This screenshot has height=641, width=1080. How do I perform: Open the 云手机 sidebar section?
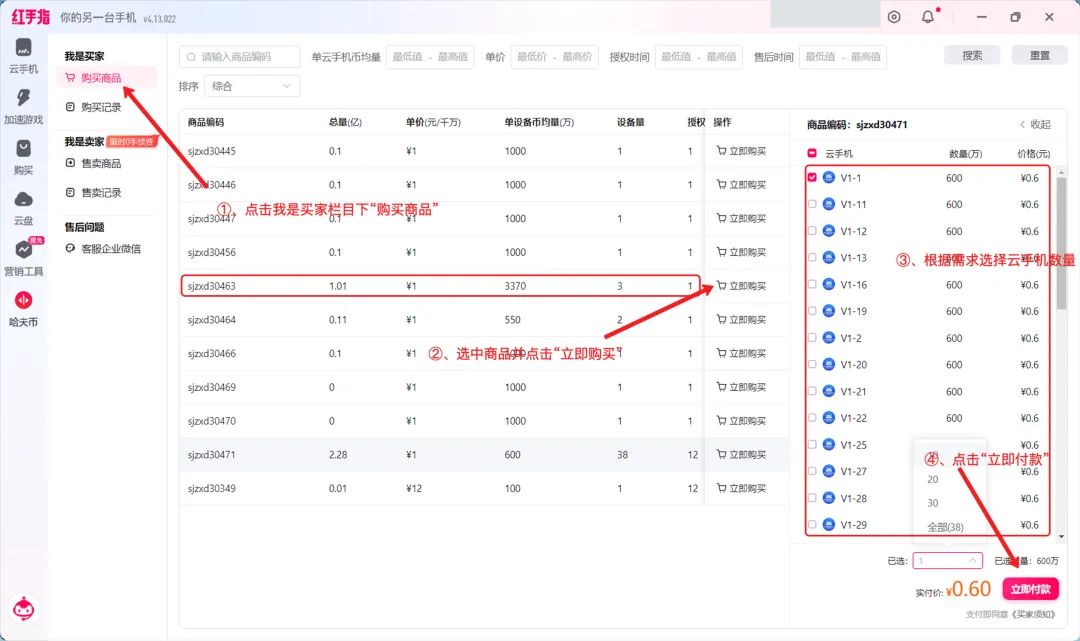coord(23,56)
